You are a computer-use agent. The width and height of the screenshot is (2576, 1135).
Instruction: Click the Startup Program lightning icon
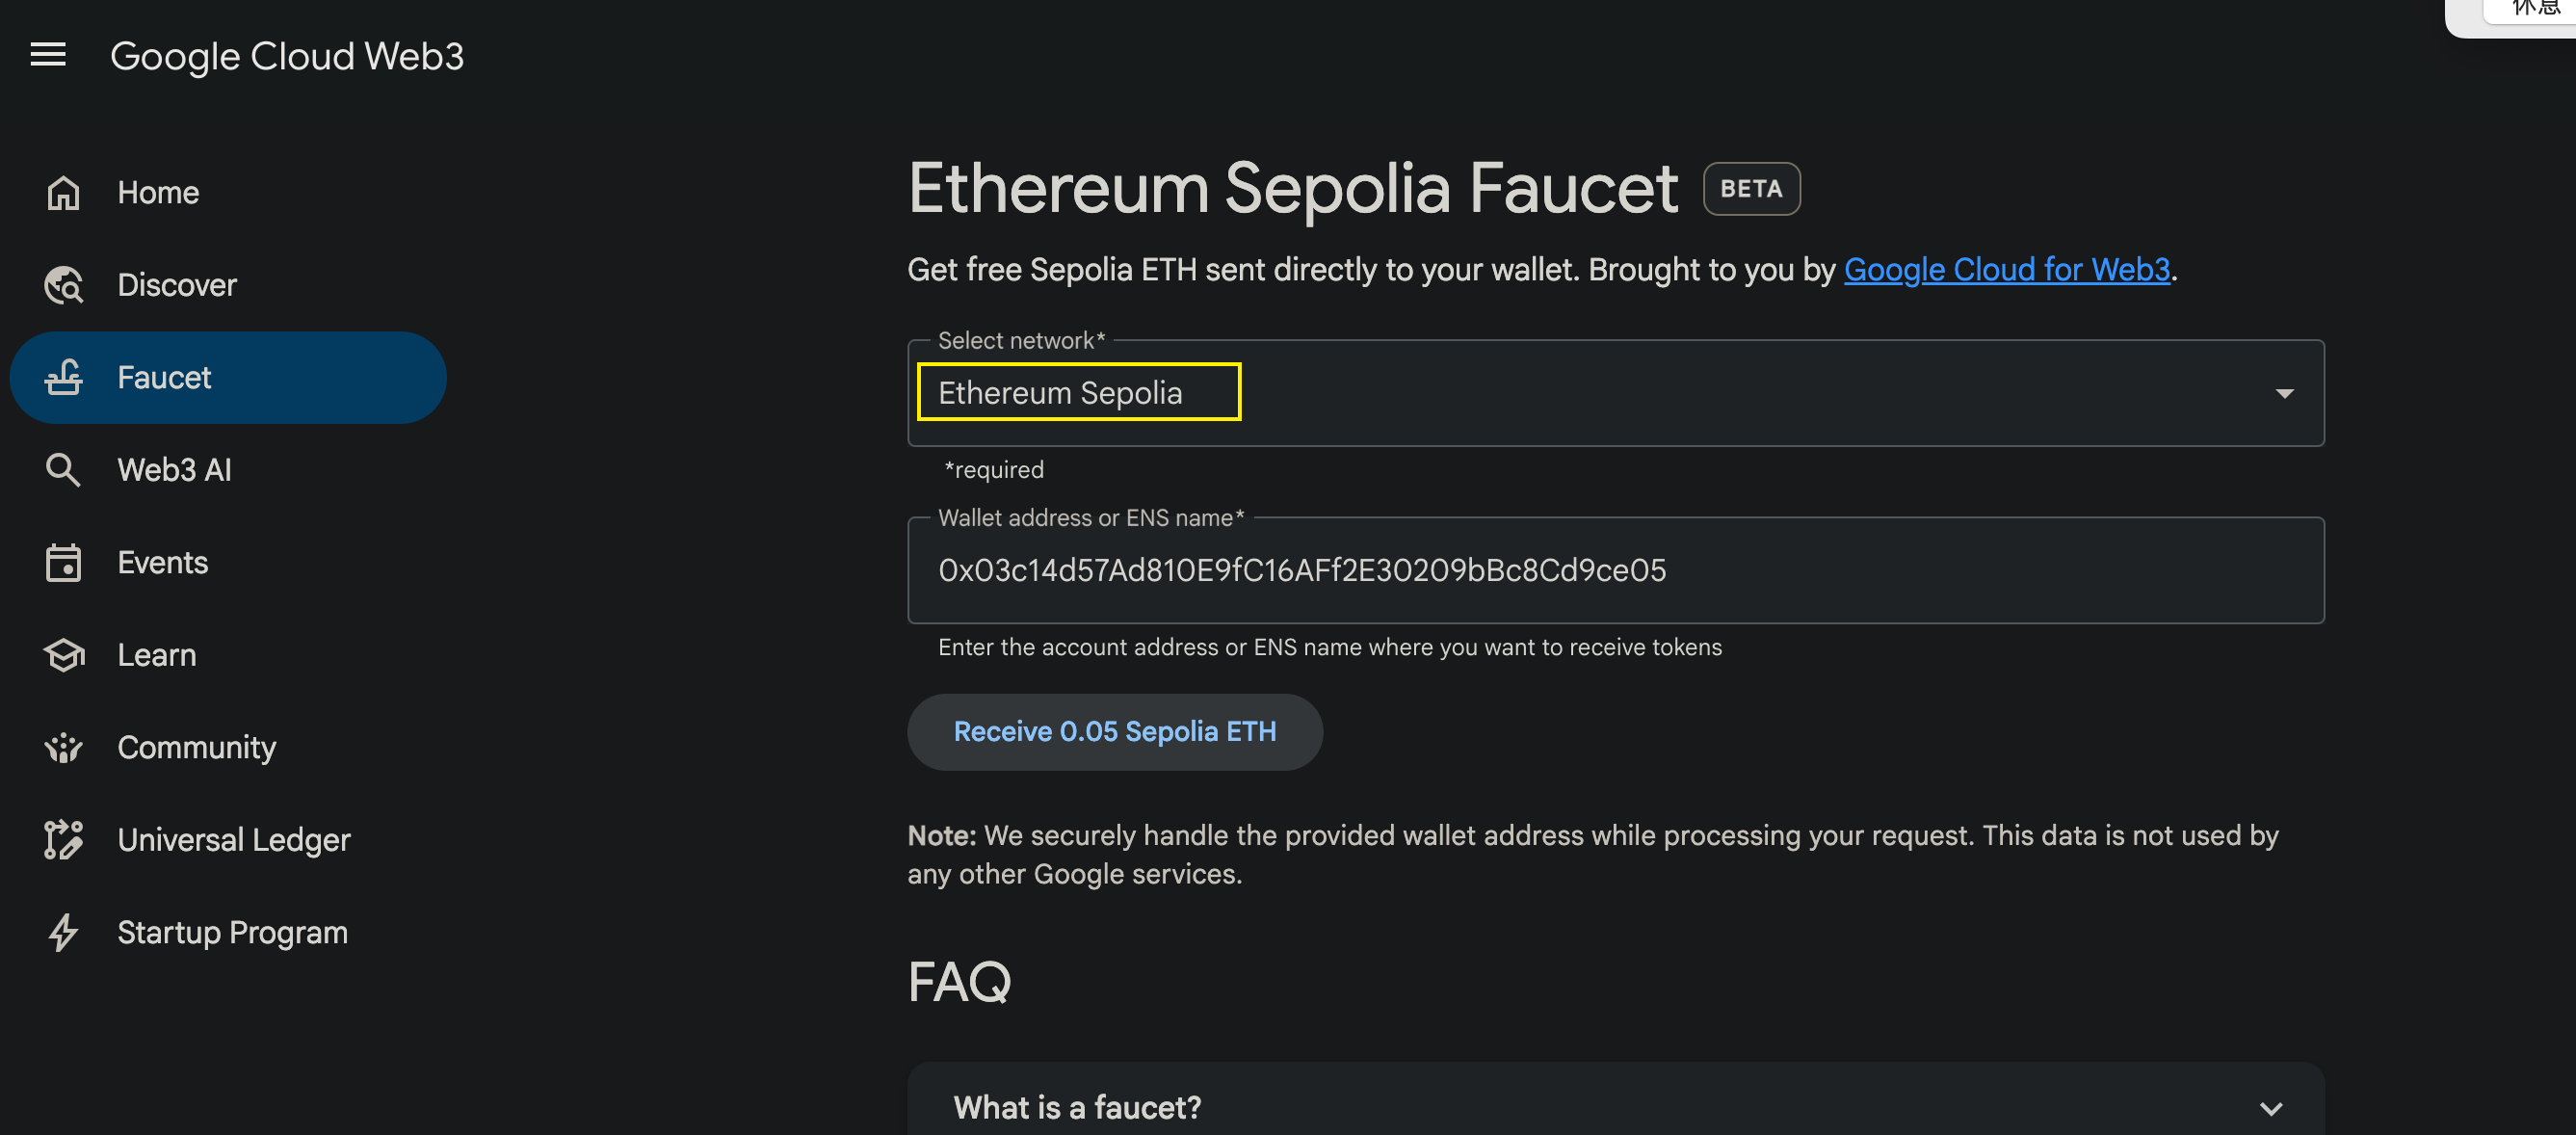(63, 932)
